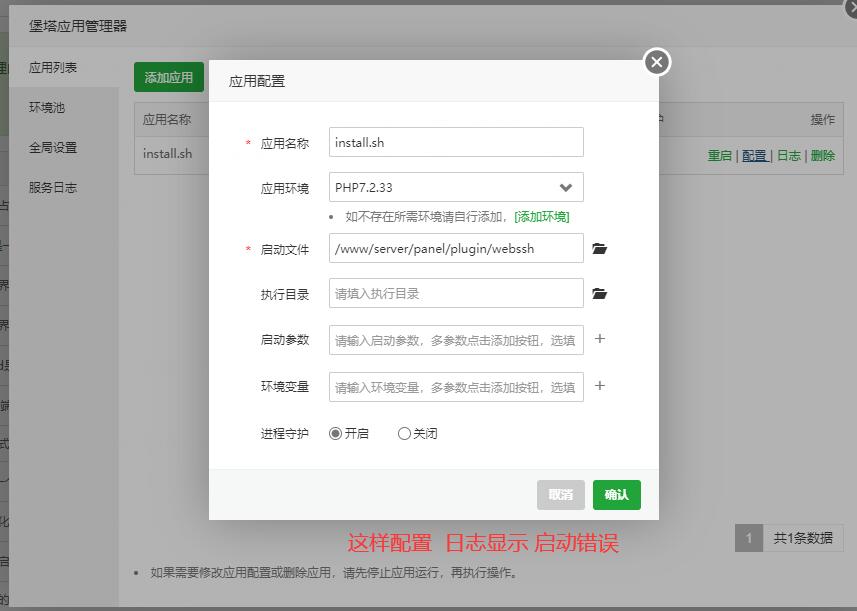Add another 启动参数 with plus icon

[600, 339]
